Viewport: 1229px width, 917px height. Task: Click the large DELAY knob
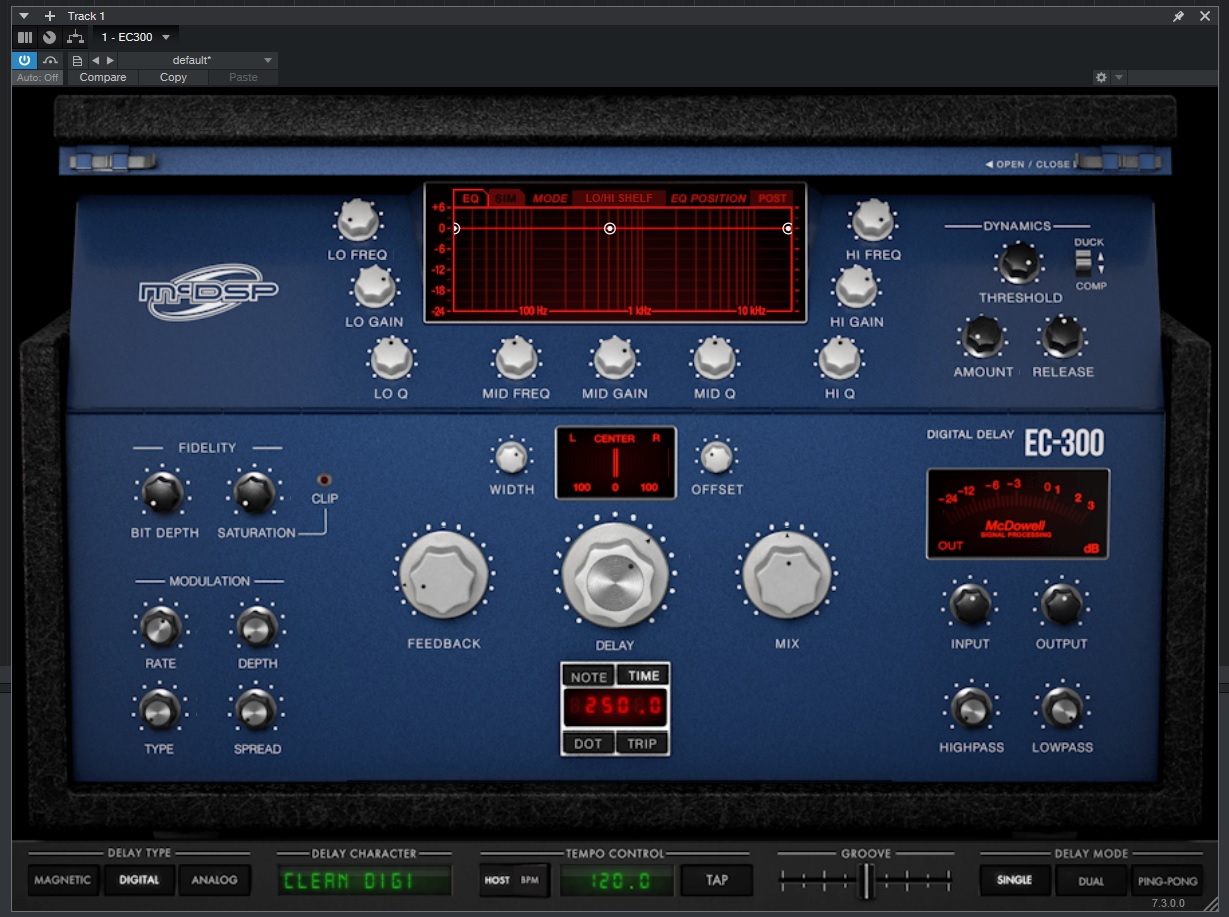614,575
